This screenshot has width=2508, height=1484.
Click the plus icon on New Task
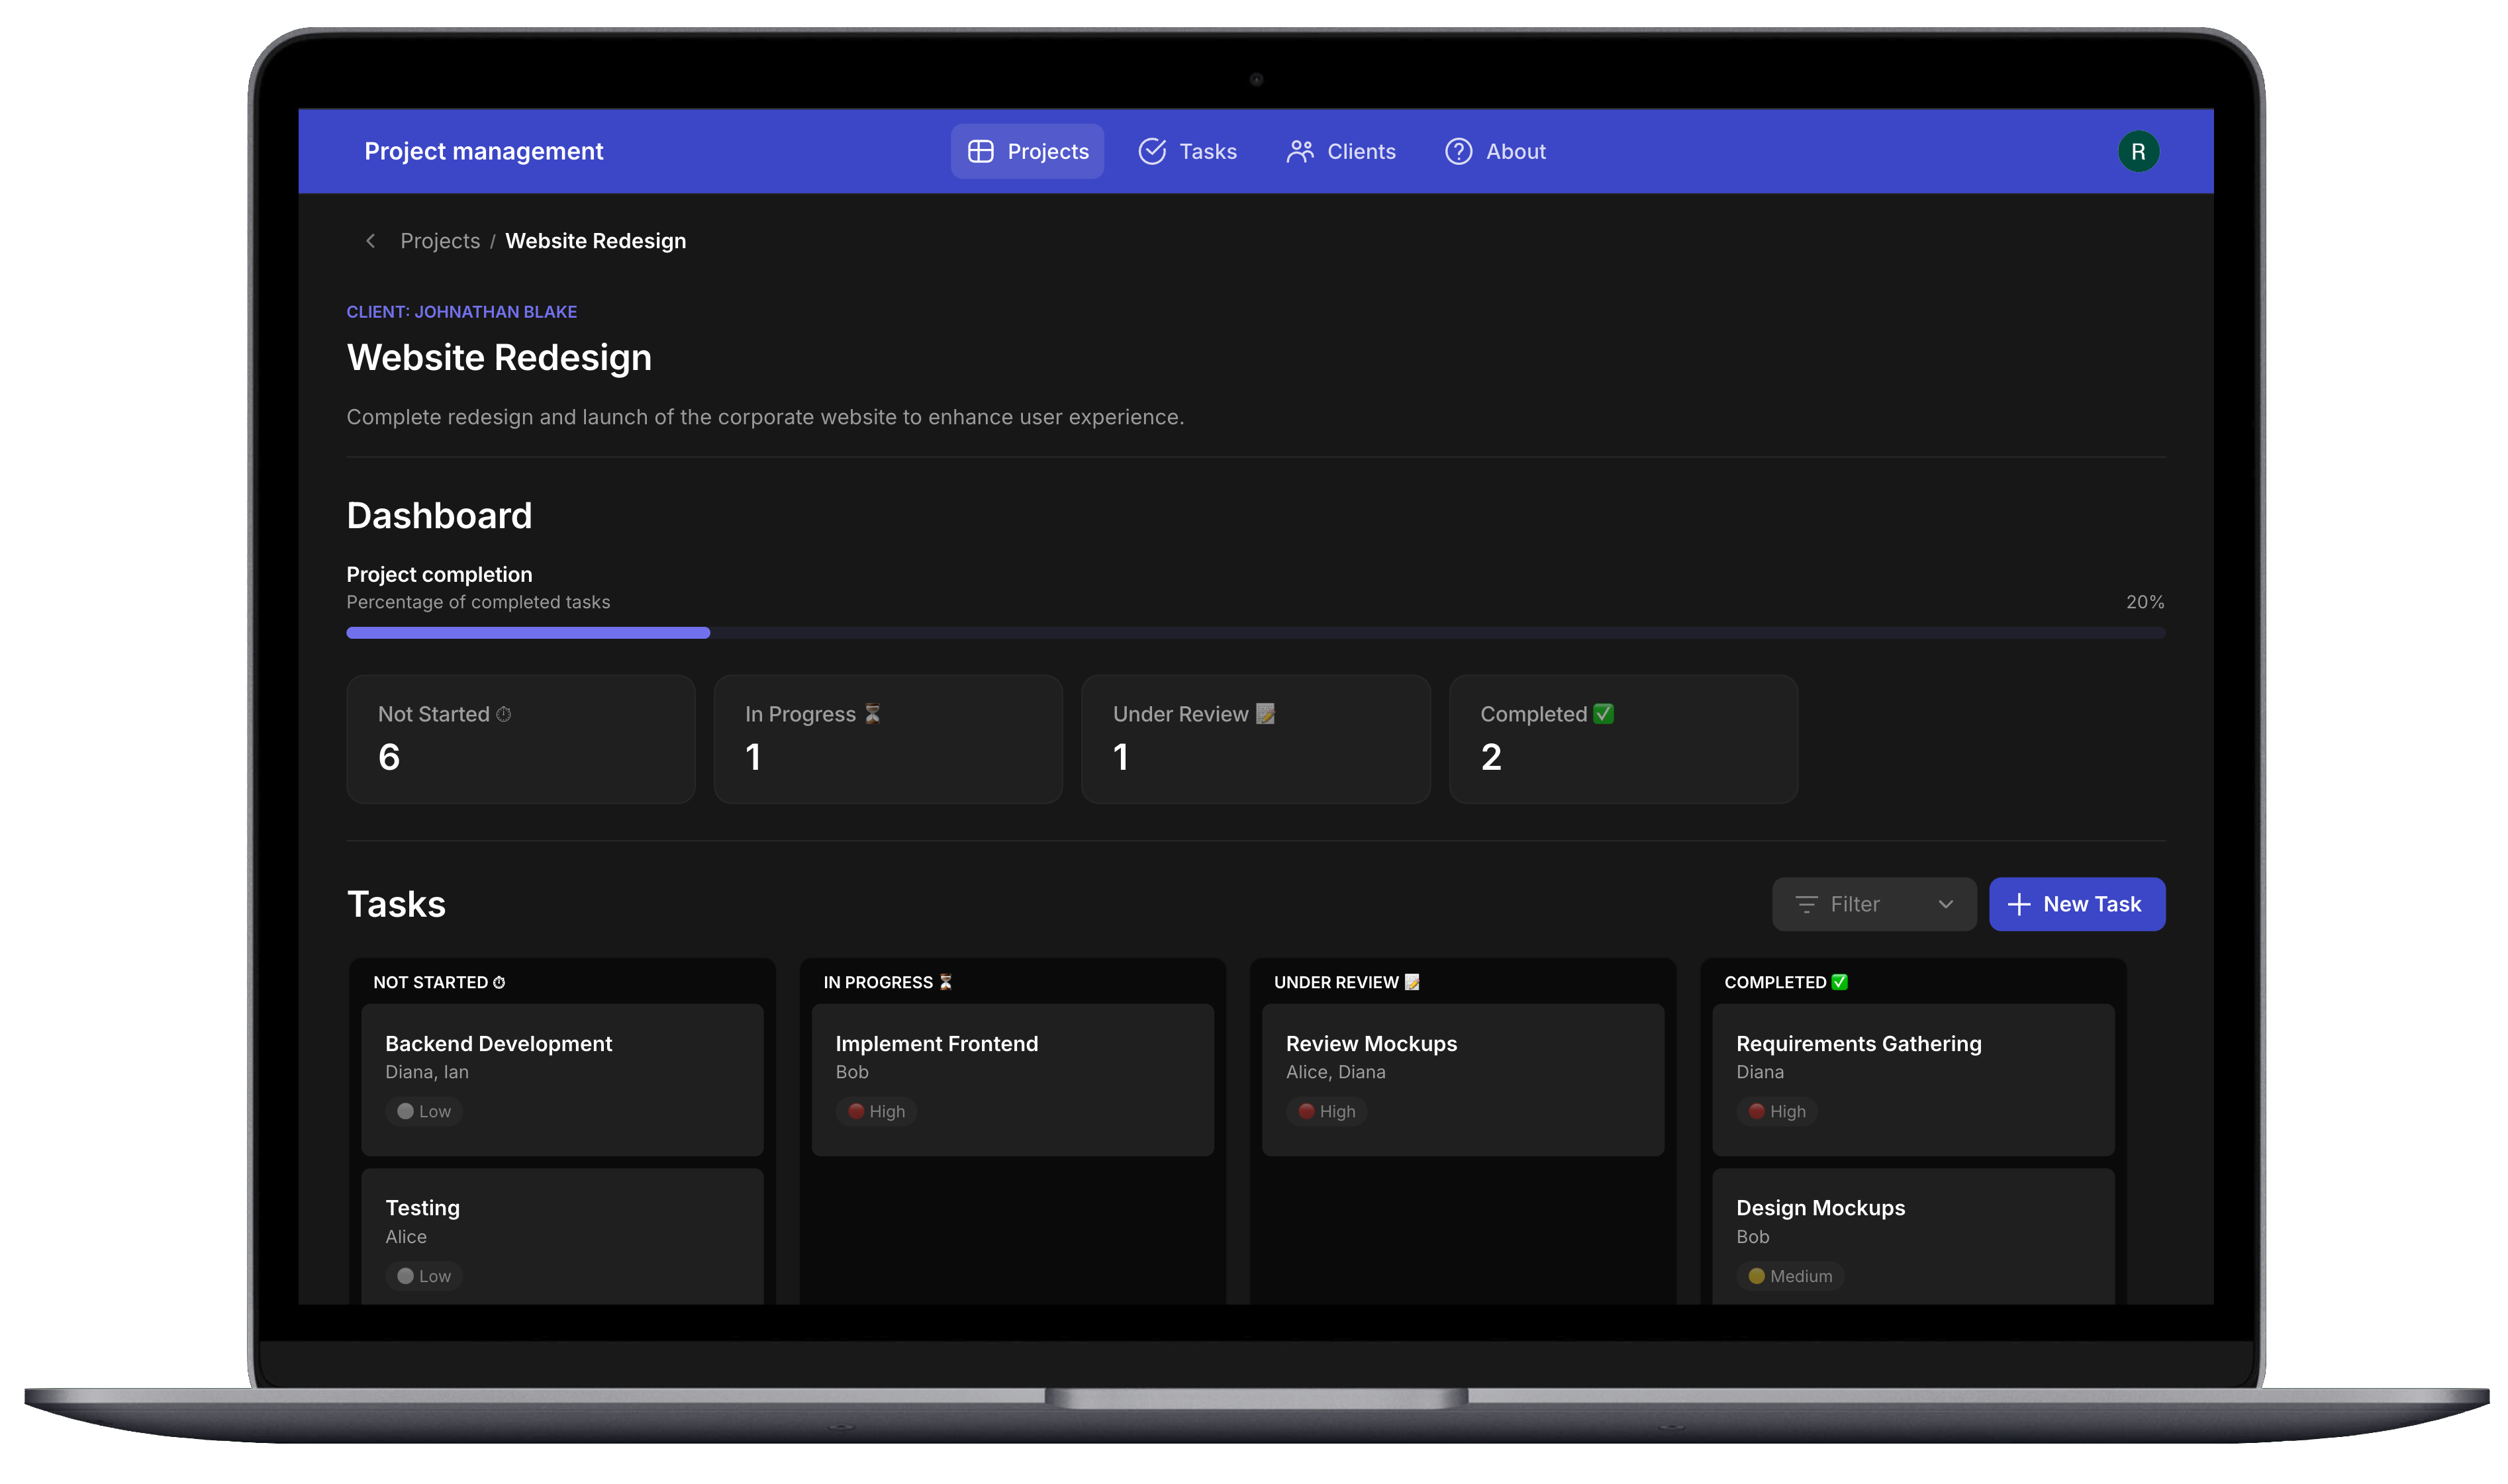[x=2018, y=904]
